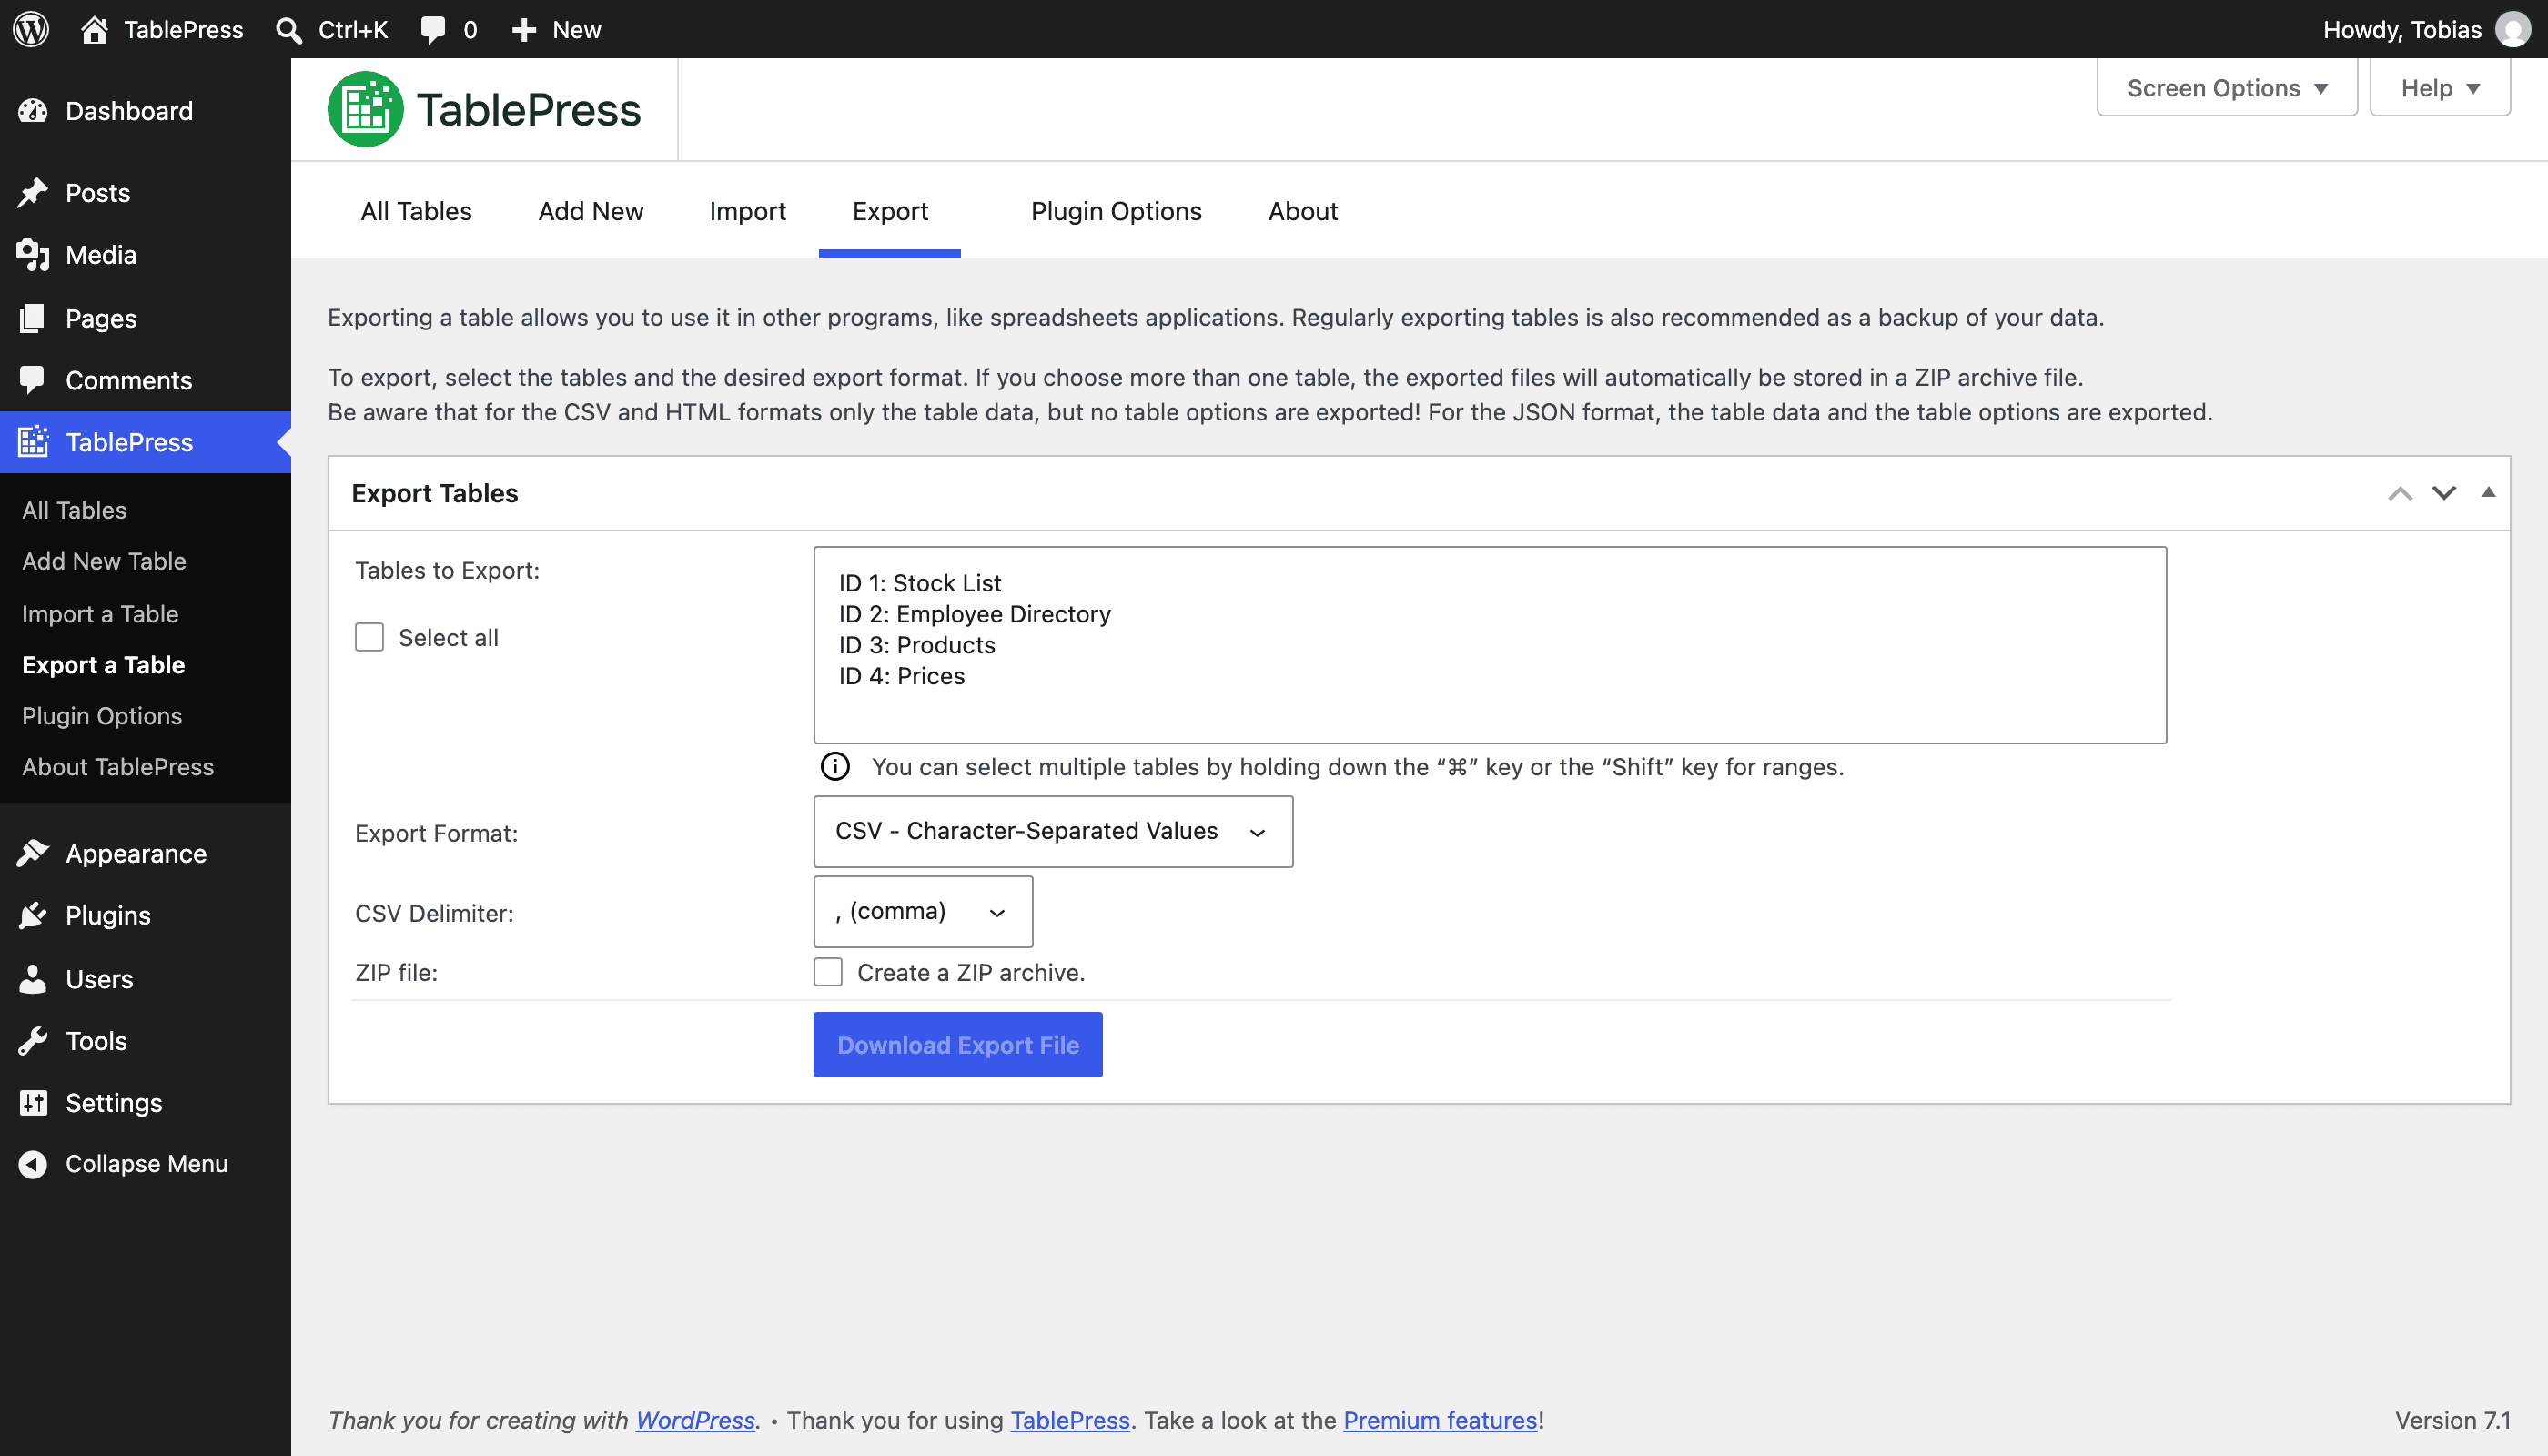The height and width of the screenshot is (1456, 2548).
Task: Click the Ctrl+K search magnifier icon
Action: (x=289, y=30)
